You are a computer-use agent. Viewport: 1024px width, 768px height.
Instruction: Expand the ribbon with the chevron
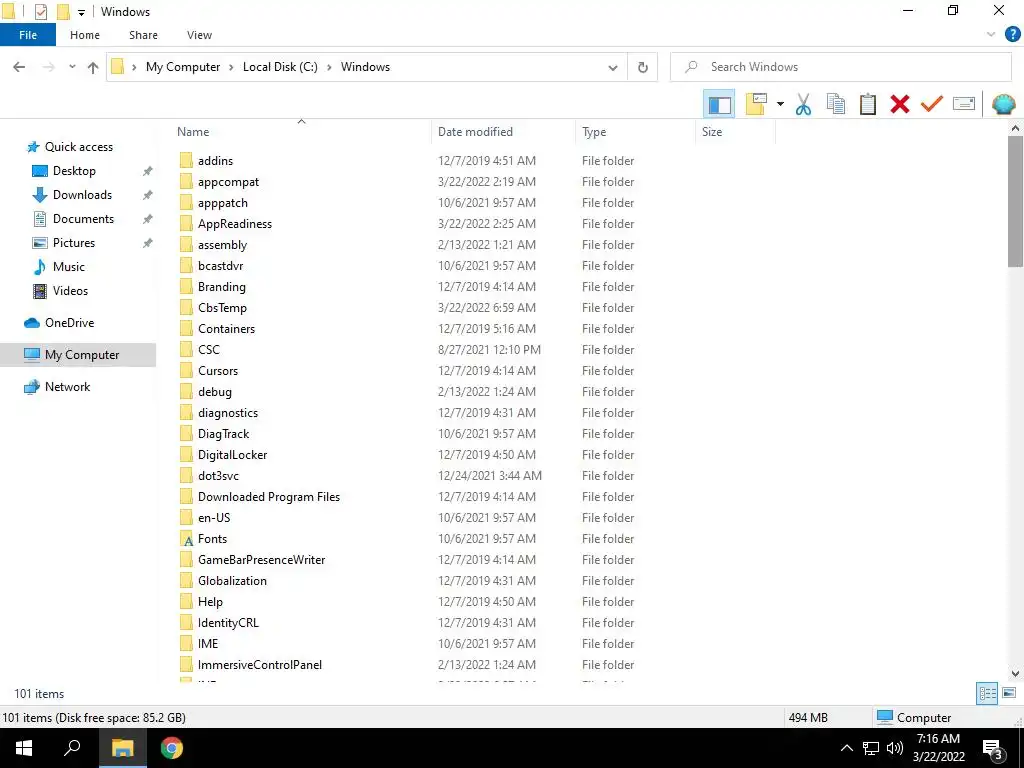[x=991, y=35]
